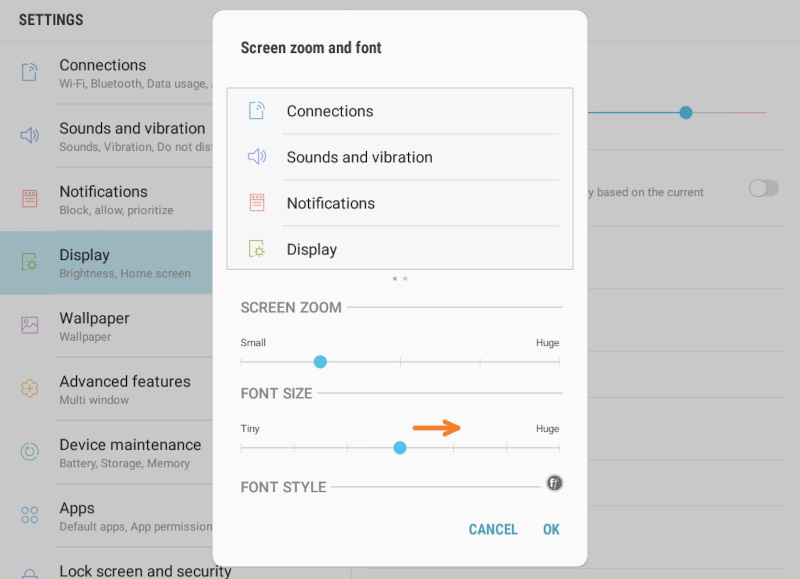The width and height of the screenshot is (800, 579).
Task: Click the Font Size slider handle
Action: pos(400,447)
